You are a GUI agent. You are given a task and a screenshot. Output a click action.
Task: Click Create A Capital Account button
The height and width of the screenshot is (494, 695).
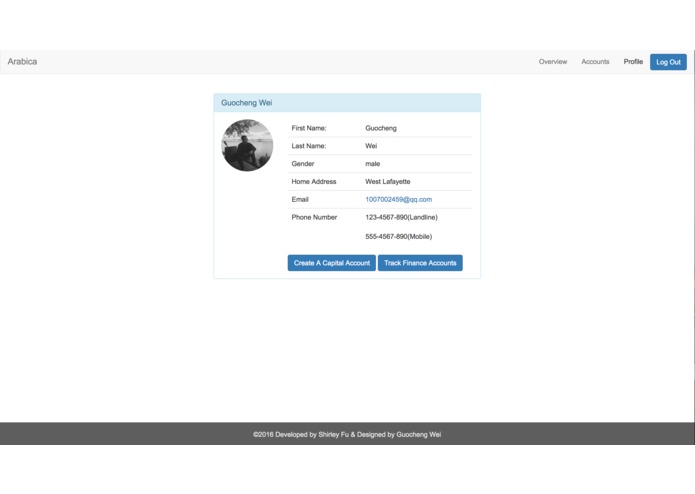332,263
